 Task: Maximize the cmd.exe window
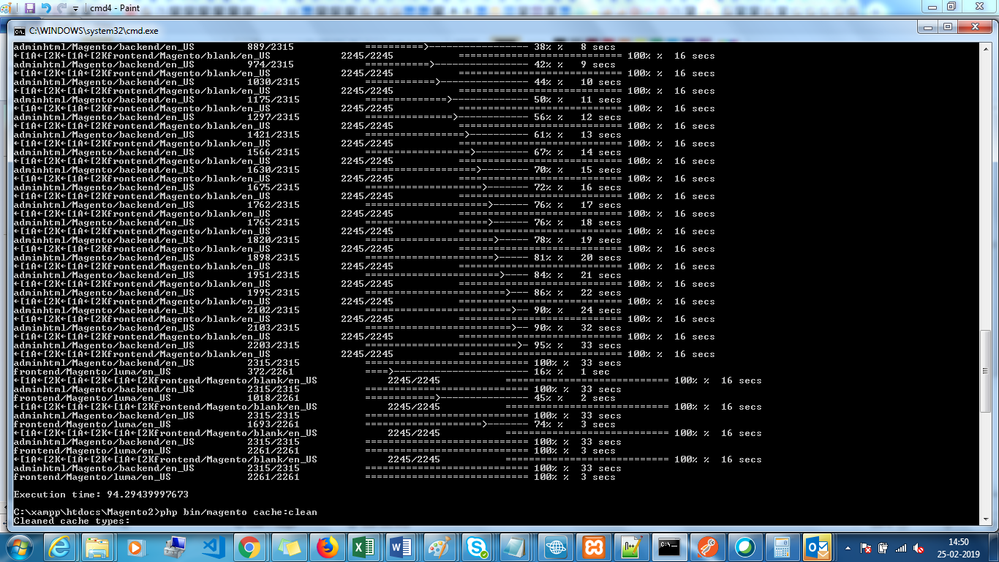point(947,27)
